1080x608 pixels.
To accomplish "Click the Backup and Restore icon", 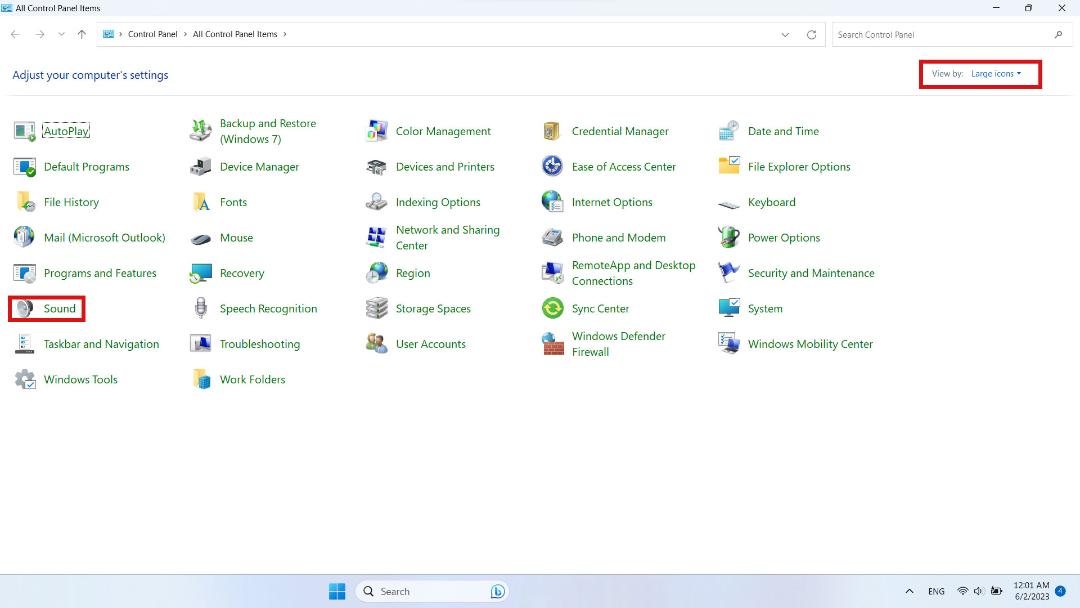I will (x=200, y=131).
